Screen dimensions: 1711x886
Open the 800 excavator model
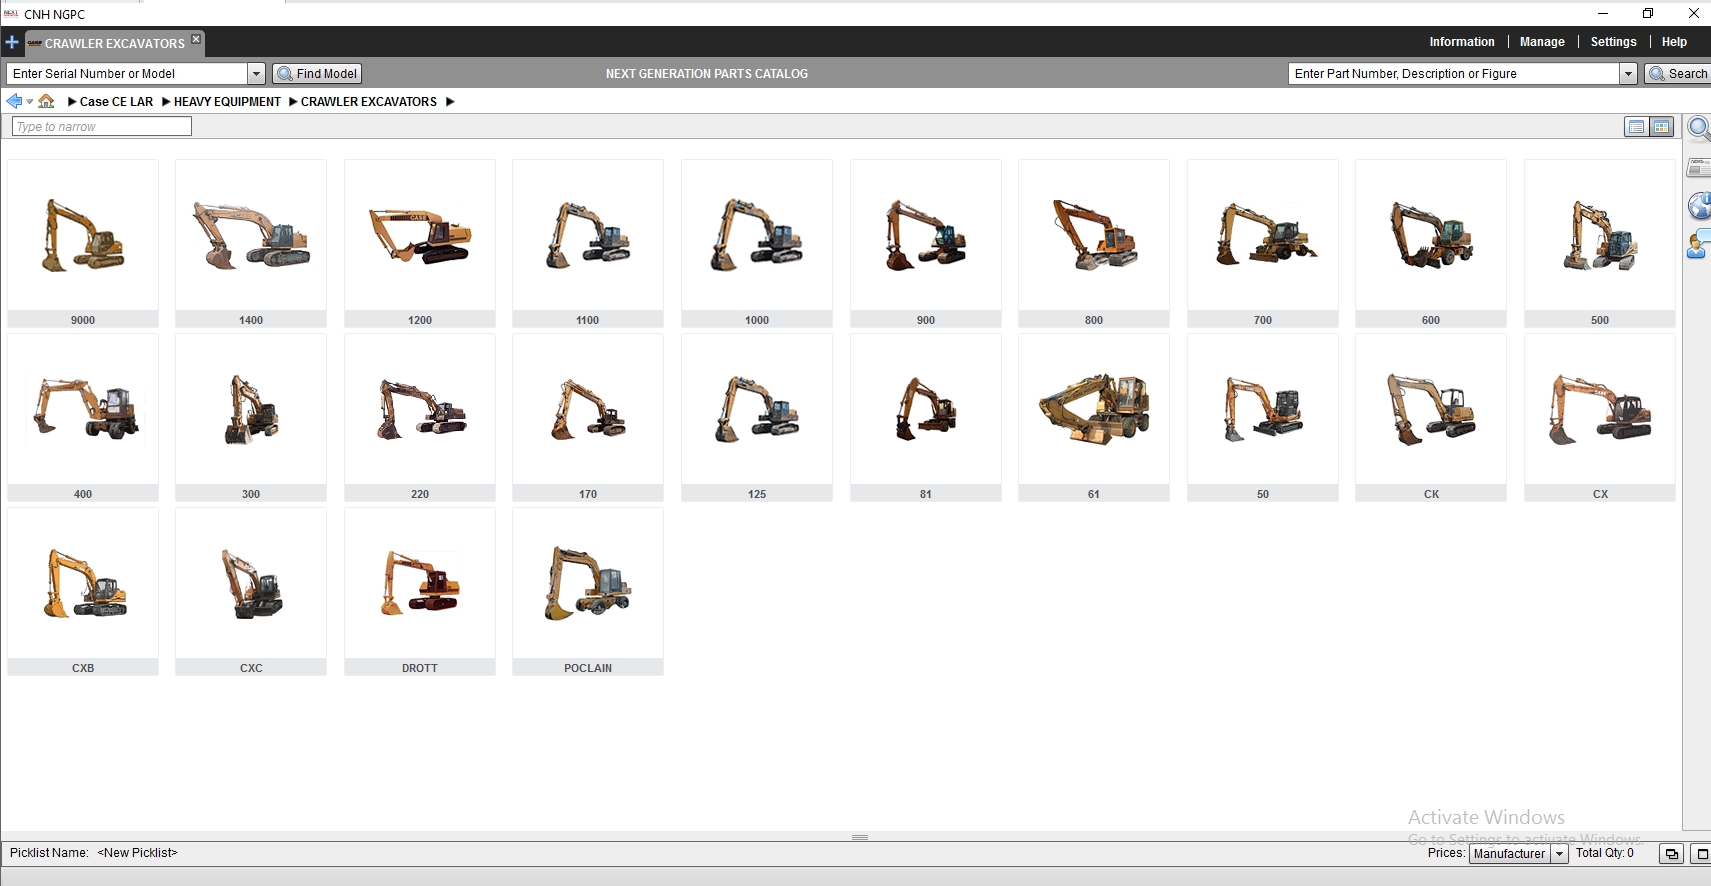(x=1094, y=243)
